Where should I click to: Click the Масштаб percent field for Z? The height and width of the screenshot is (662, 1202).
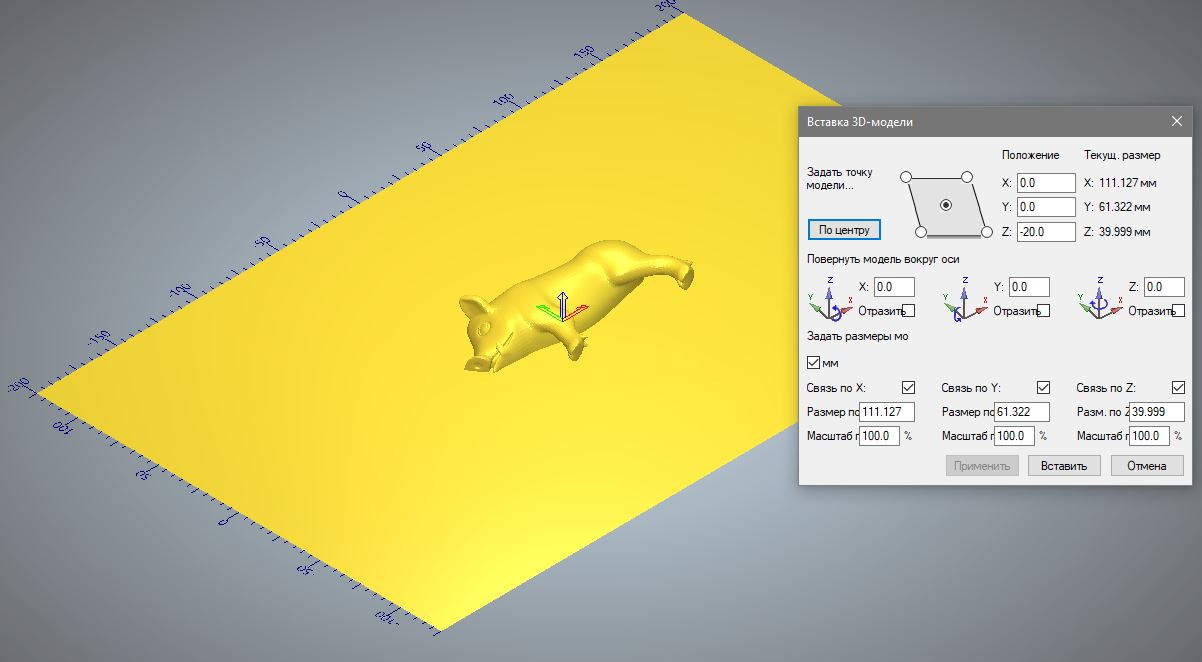(1150, 436)
